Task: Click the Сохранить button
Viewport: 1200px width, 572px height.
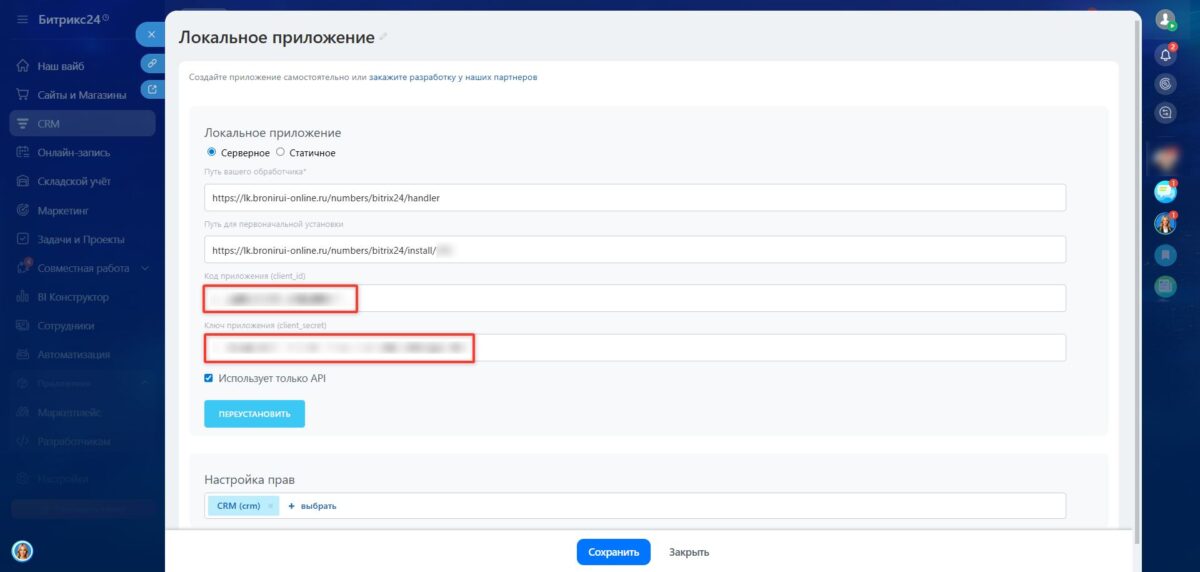Action: pyautogui.click(x=613, y=552)
